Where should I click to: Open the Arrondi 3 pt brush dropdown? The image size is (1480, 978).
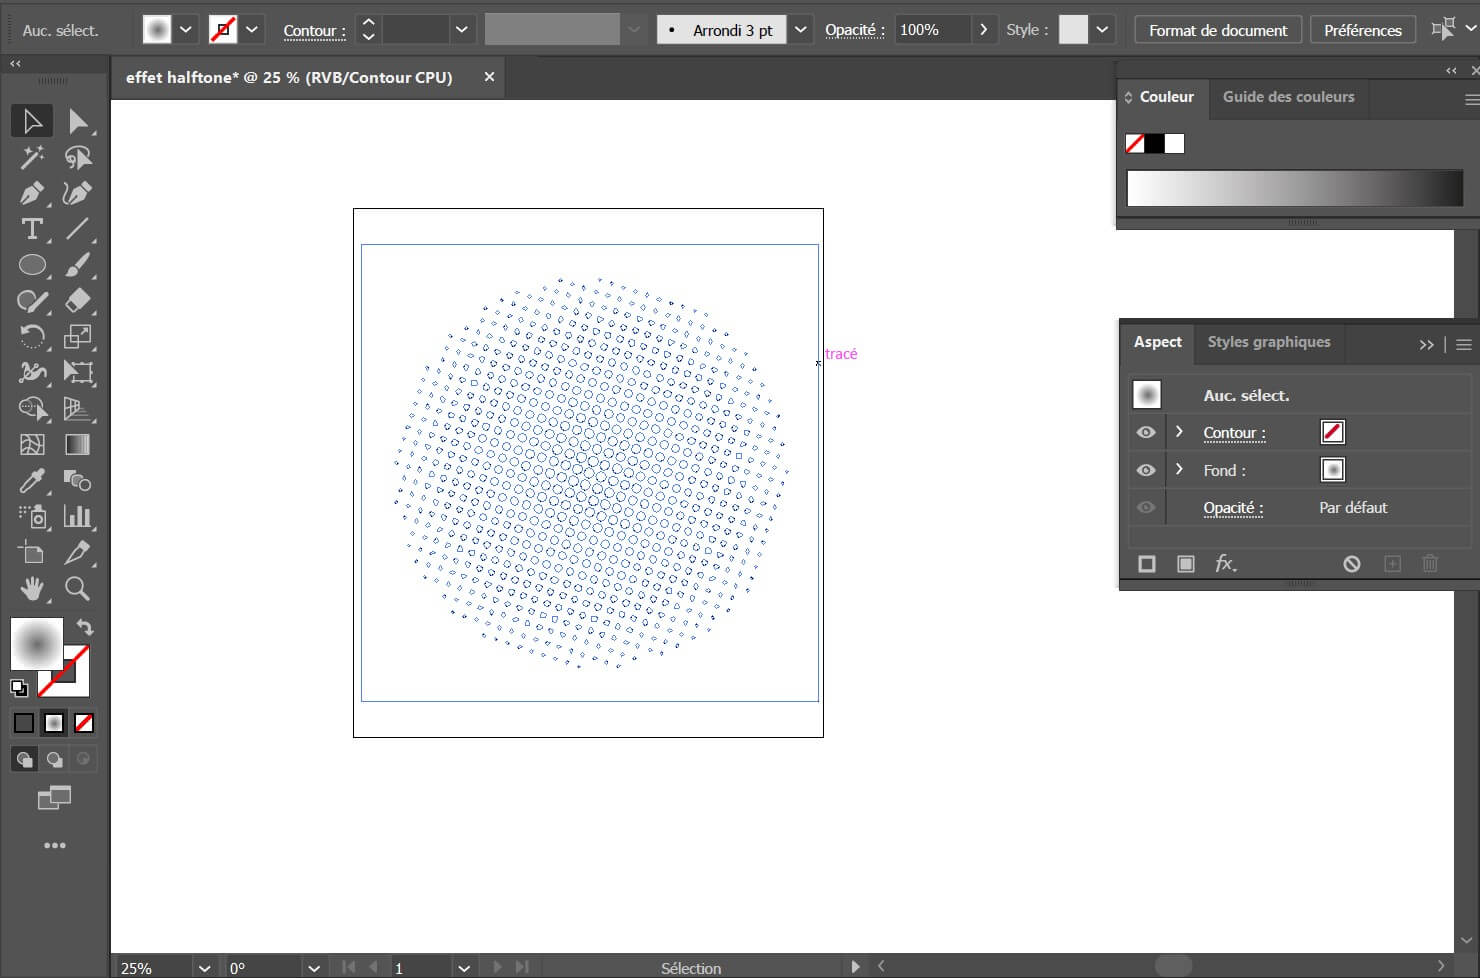[800, 30]
